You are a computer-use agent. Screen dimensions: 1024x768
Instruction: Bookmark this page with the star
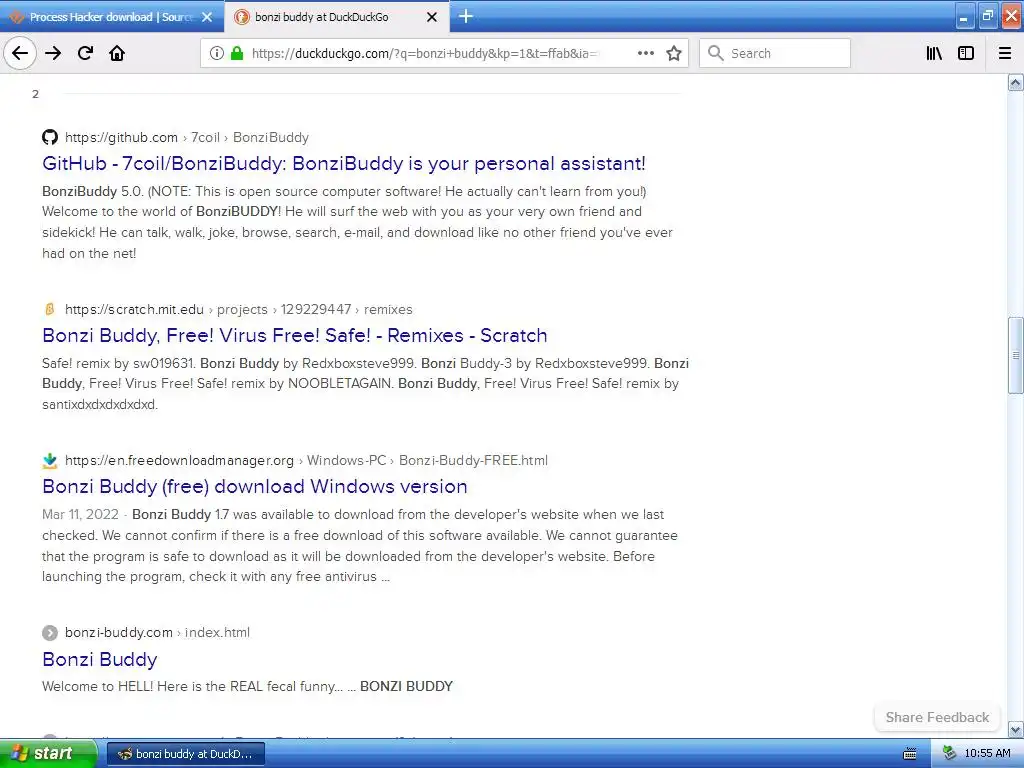tap(674, 53)
